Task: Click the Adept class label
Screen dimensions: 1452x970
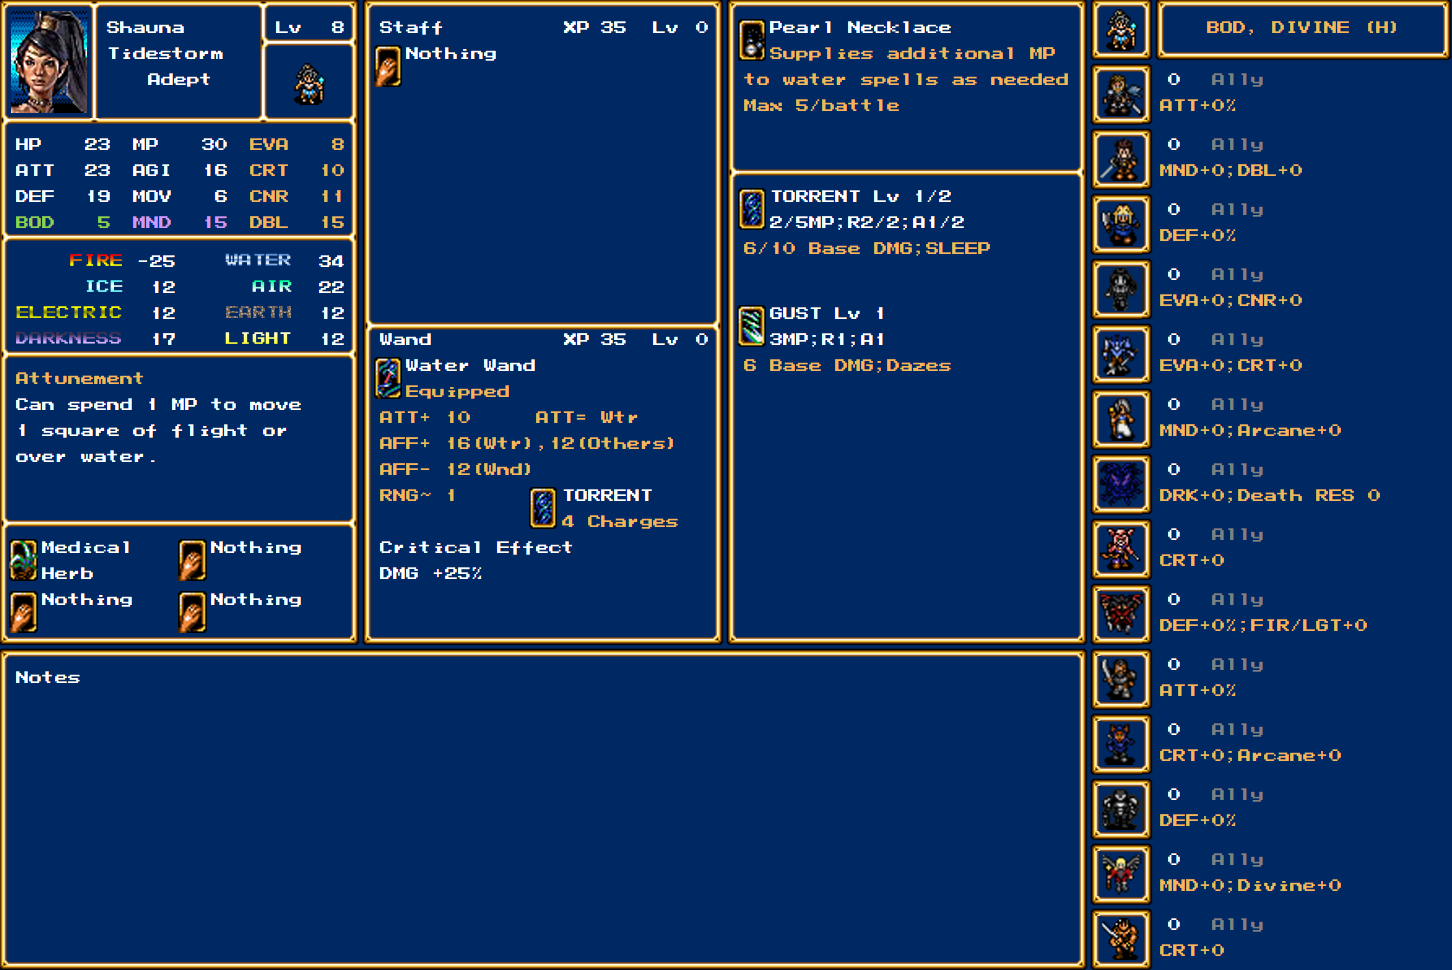Action: [x=178, y=79]
